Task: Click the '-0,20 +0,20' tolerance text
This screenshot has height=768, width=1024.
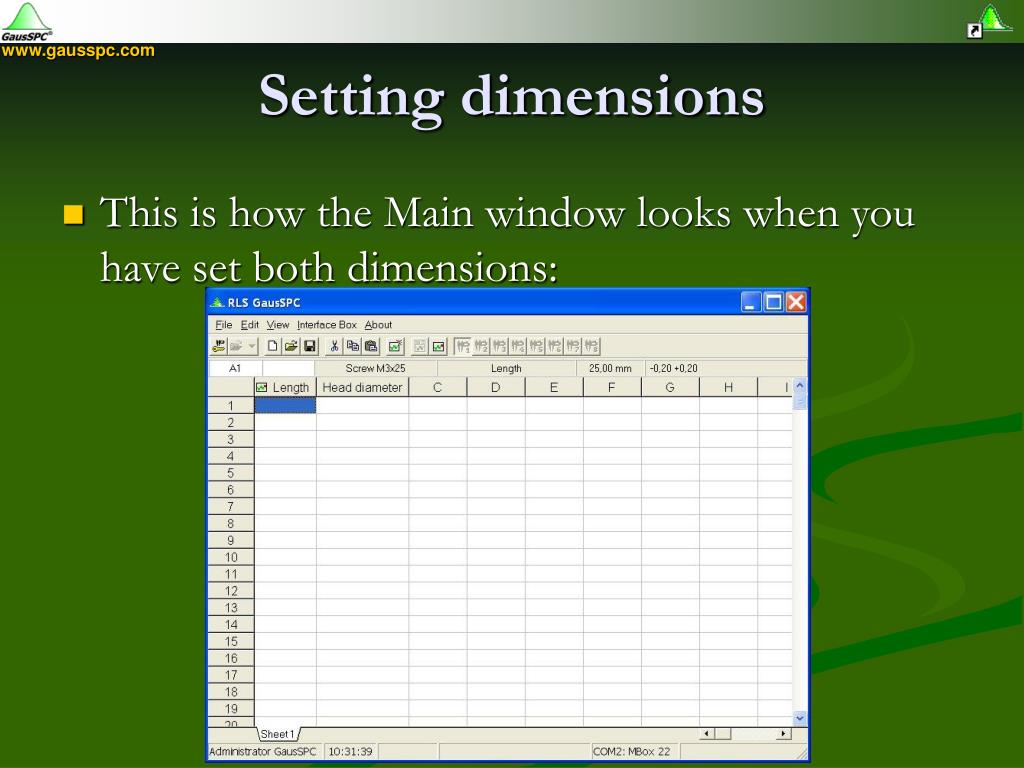Action: point(673,368)
